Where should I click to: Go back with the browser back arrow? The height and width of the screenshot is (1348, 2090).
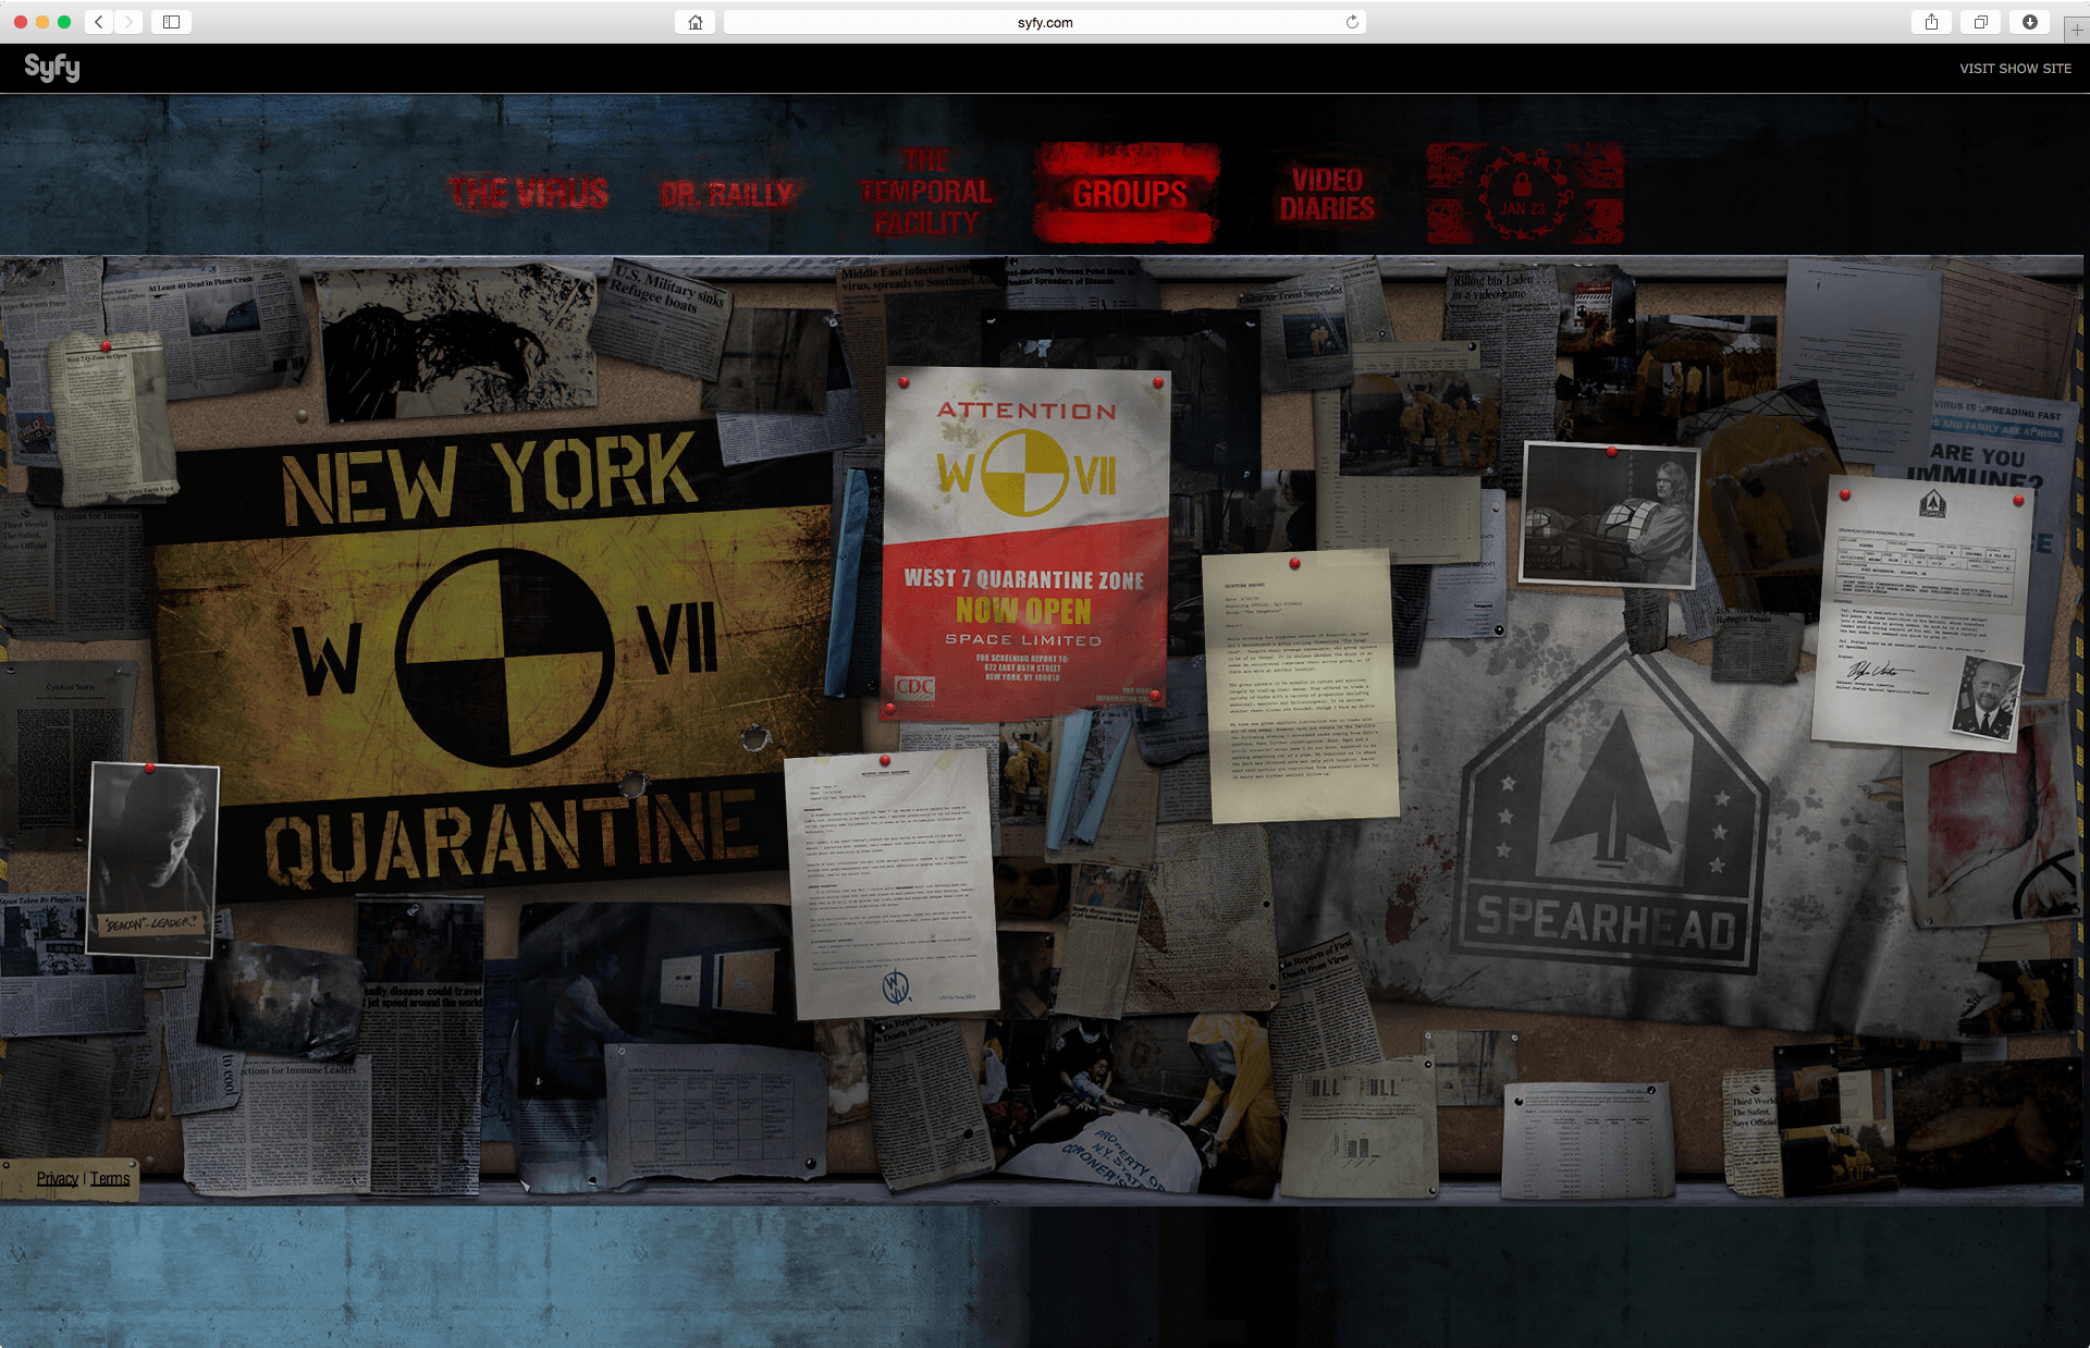98,22
